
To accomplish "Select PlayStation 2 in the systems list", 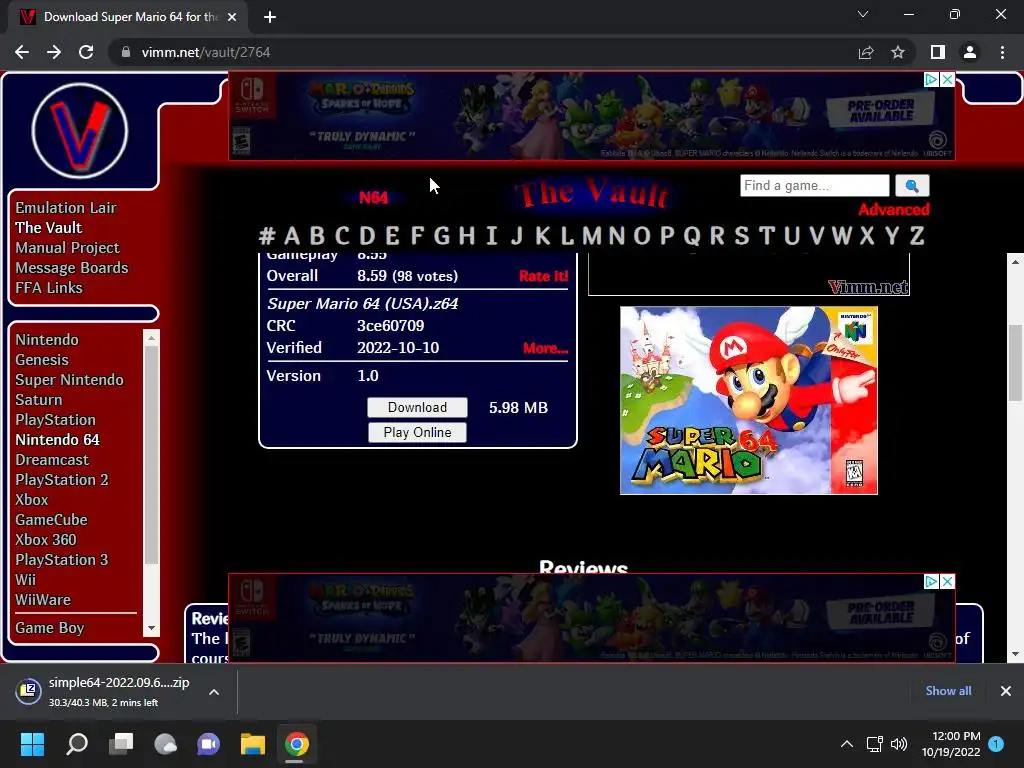I will tap(61, 480).
